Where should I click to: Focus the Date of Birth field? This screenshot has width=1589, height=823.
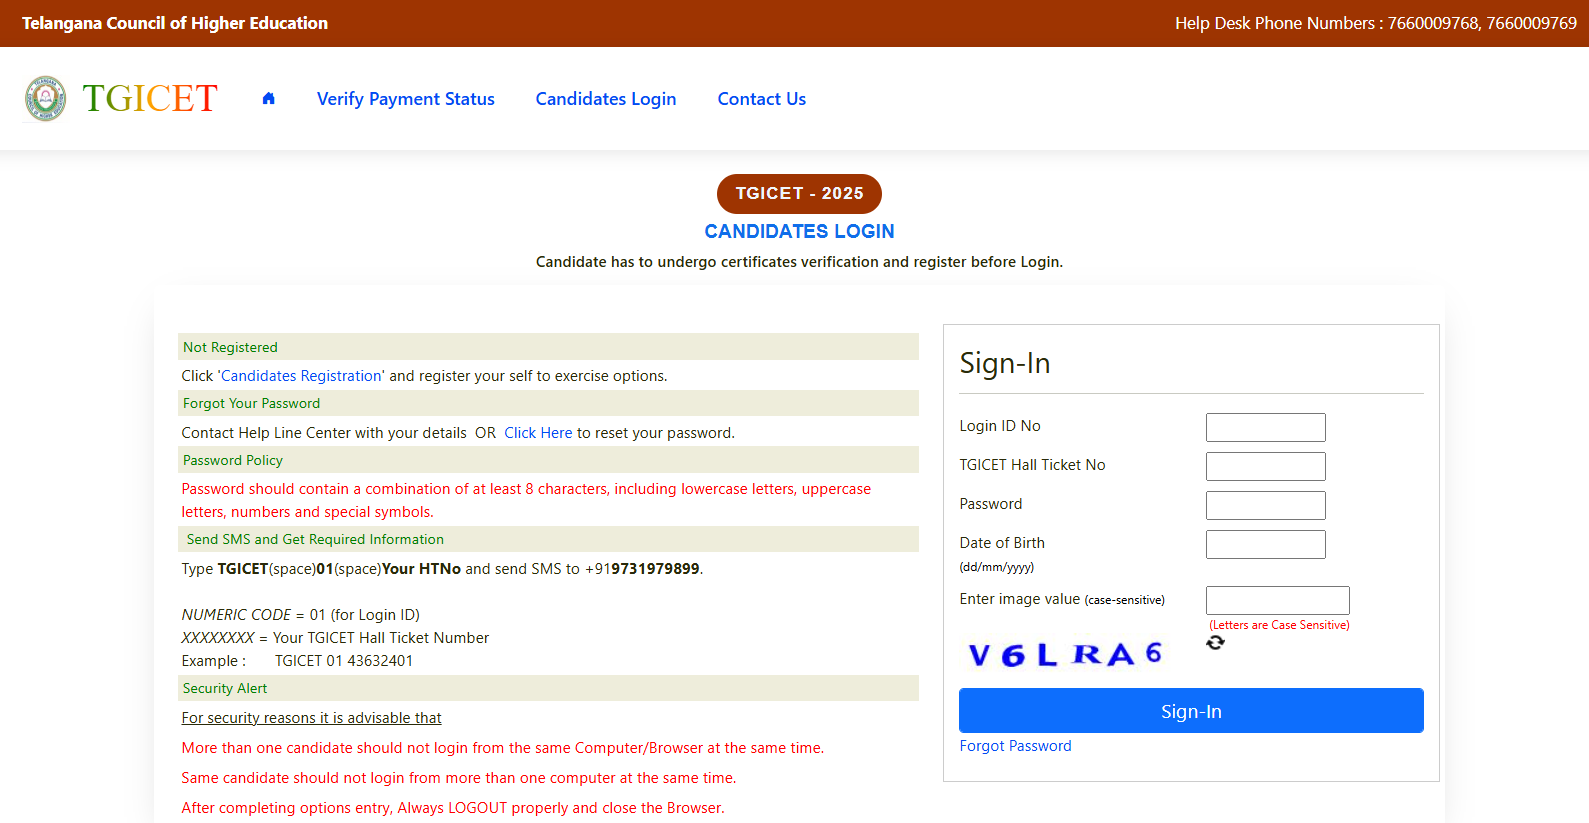(1266, 544)
